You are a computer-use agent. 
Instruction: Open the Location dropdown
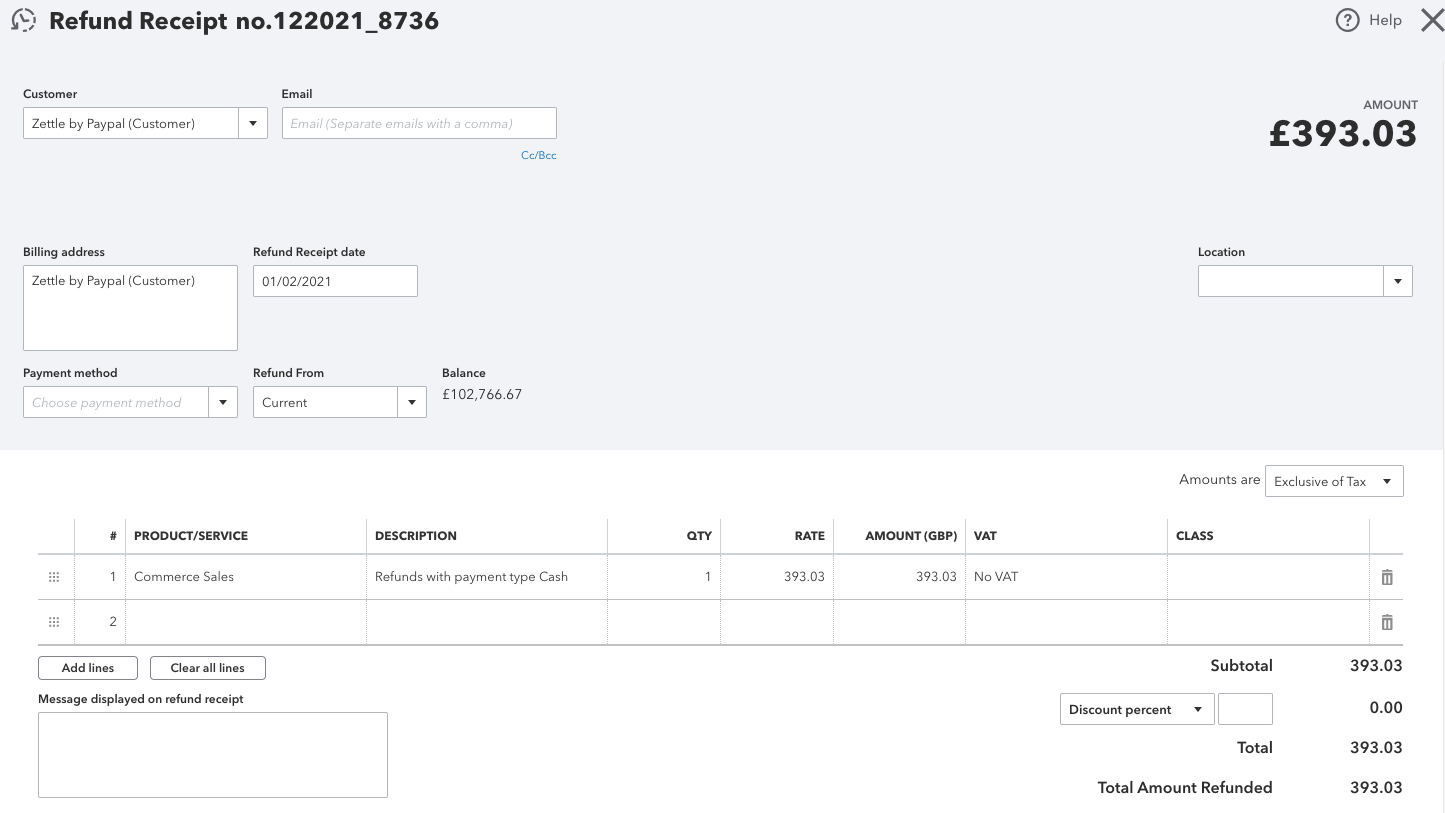(1397, 281)
